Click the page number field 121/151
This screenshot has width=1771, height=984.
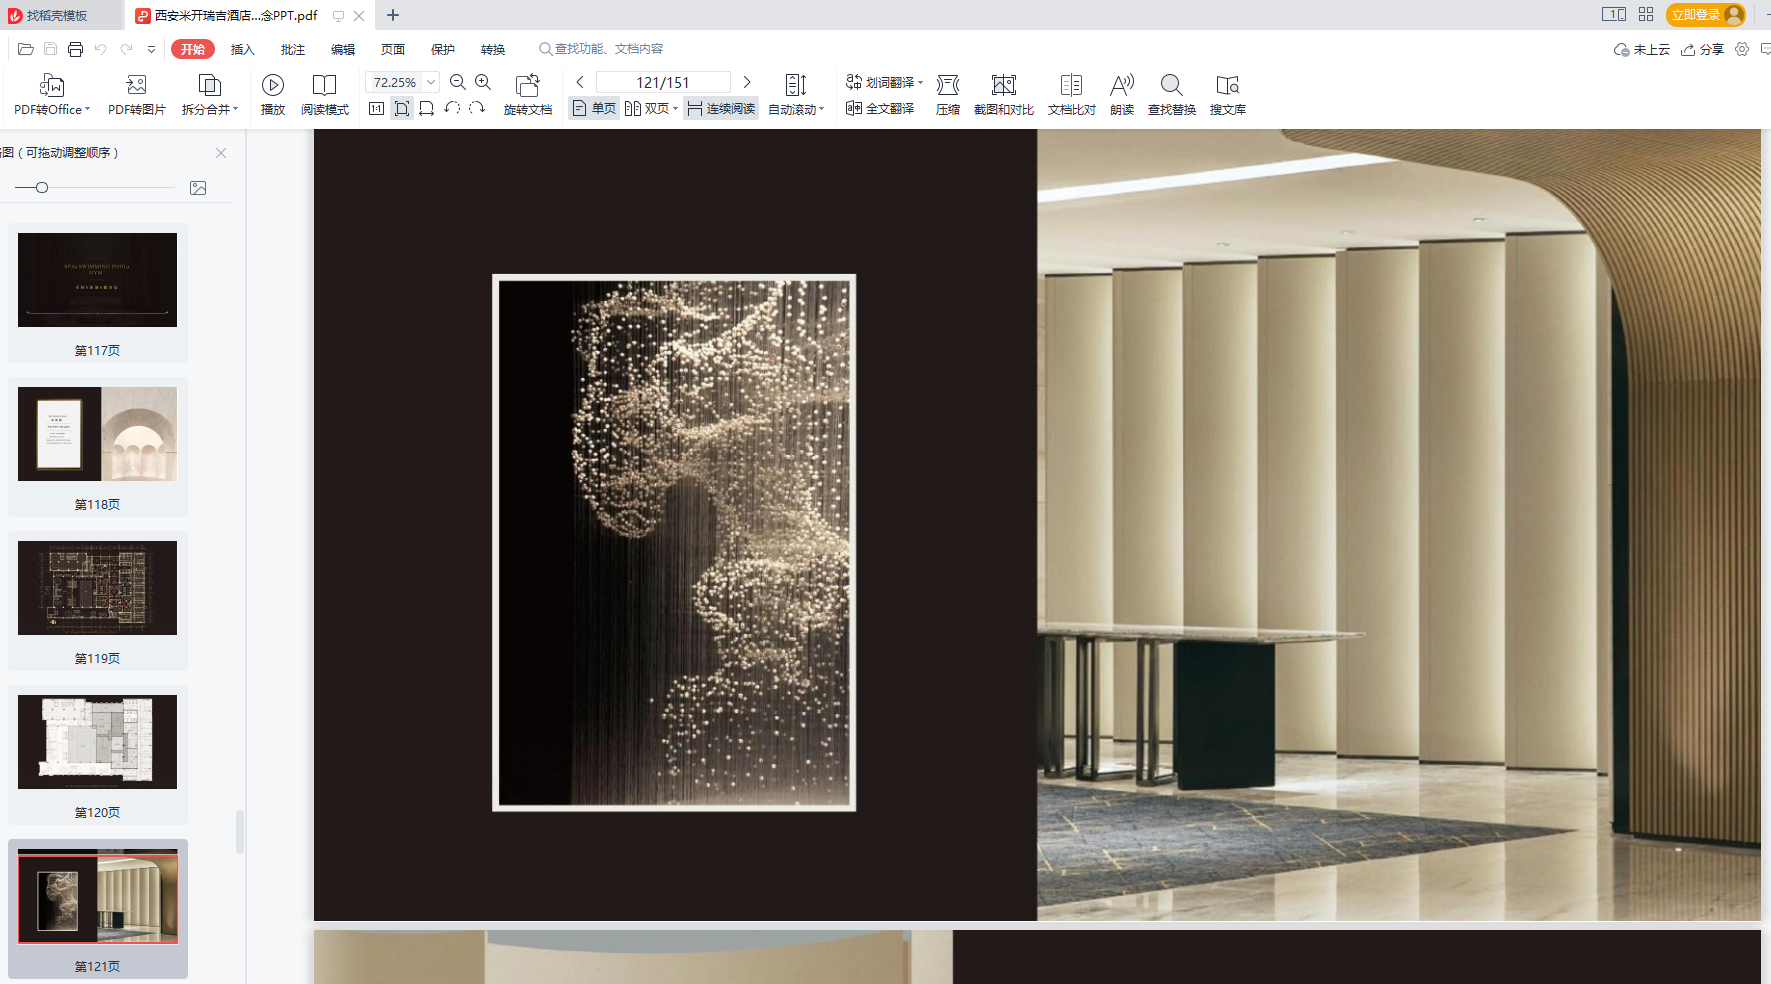[x=663, y=82]
